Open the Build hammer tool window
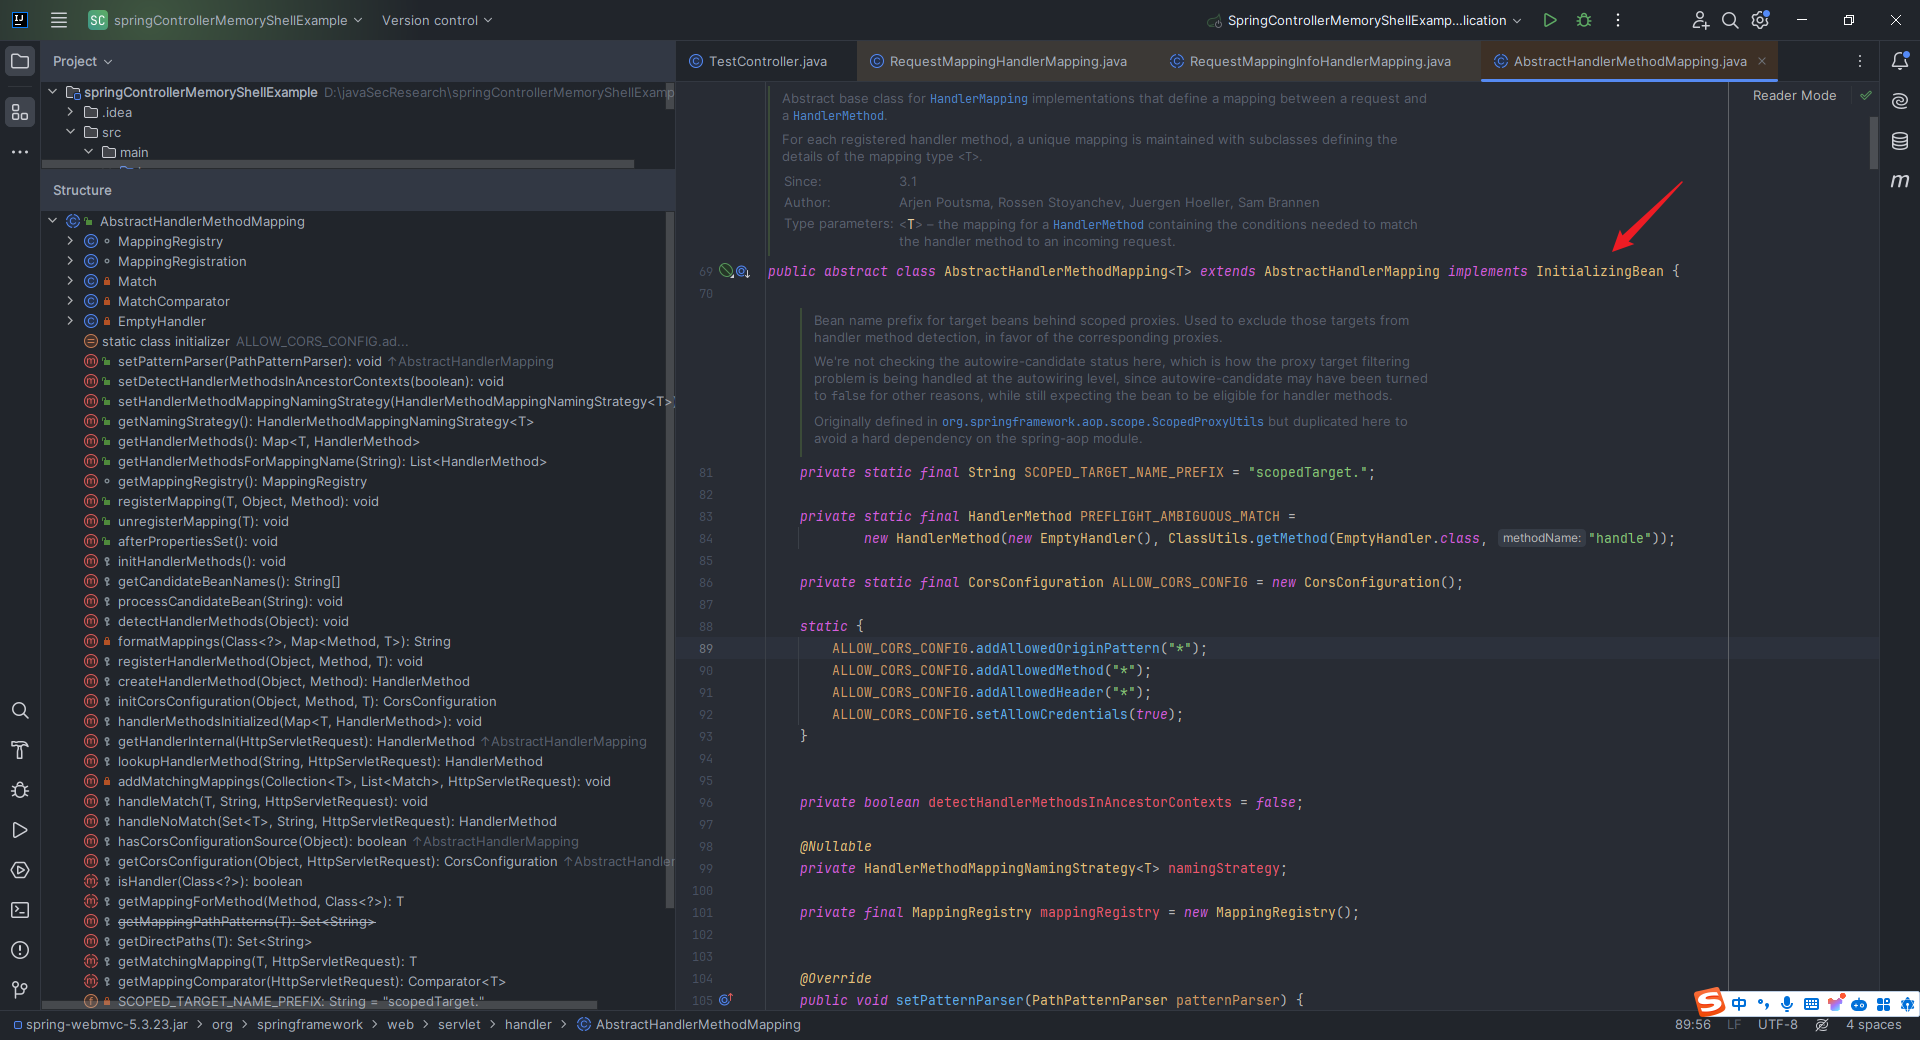 tap(20, 750)
